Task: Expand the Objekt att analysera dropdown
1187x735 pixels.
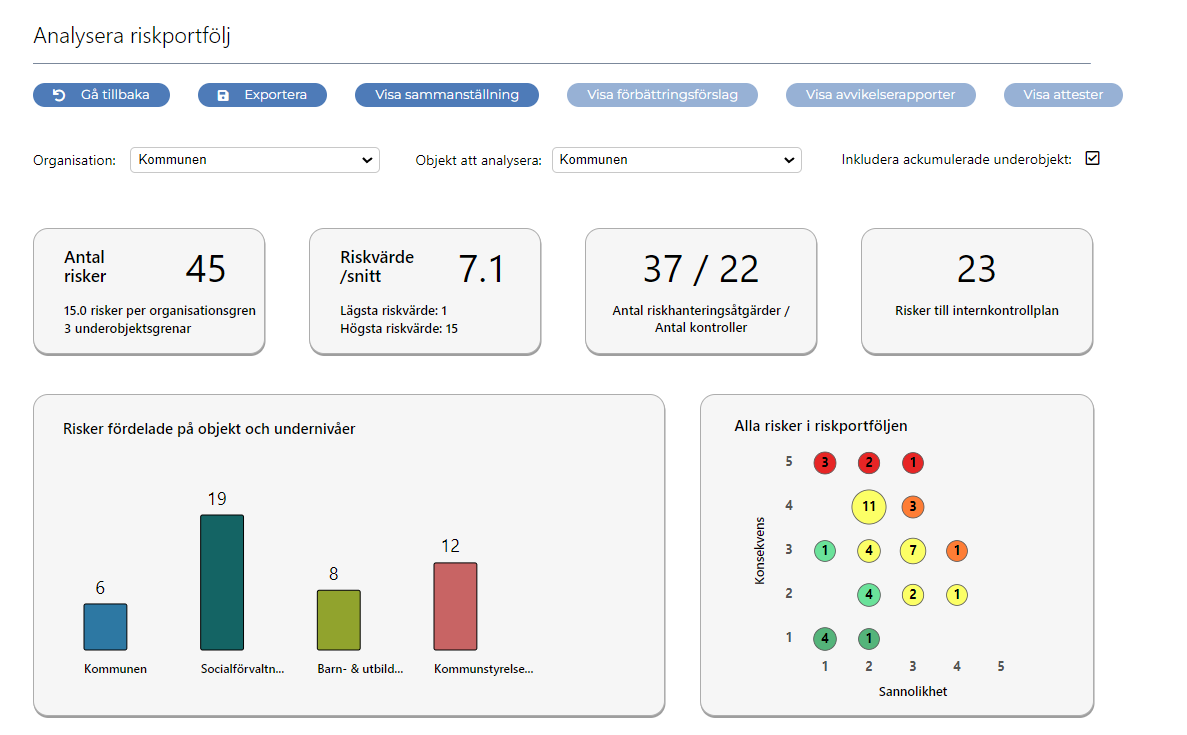Action: point(676,160)
